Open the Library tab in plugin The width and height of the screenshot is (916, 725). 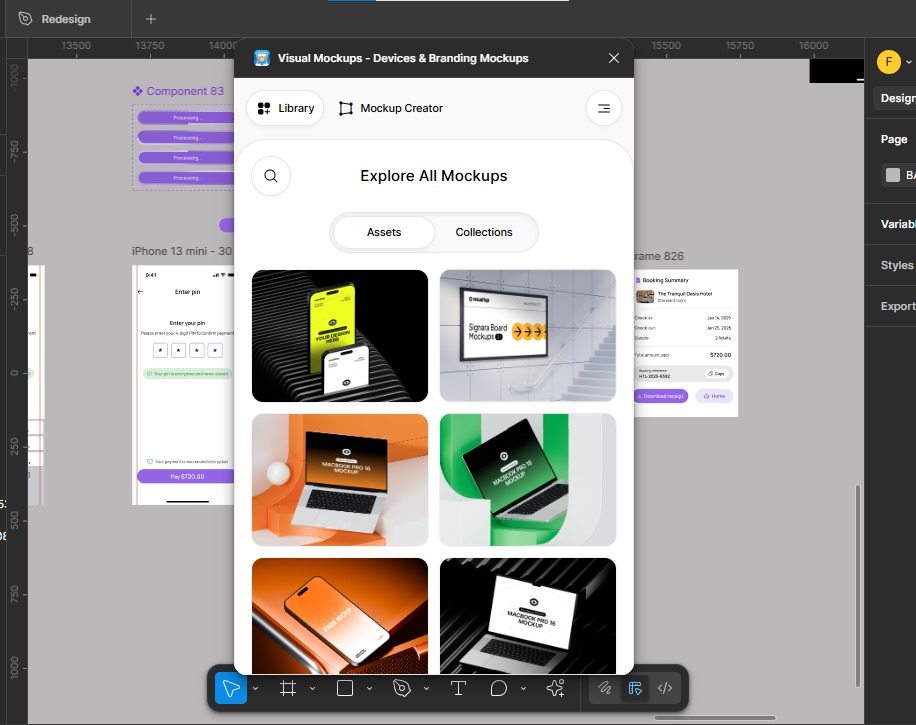286,108
